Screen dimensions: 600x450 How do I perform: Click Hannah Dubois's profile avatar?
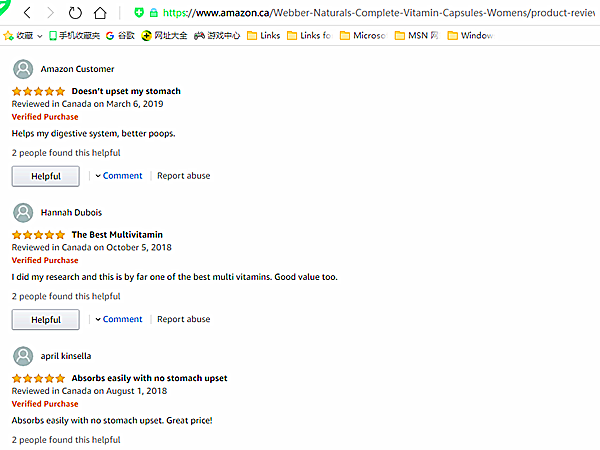click(23, 212)
